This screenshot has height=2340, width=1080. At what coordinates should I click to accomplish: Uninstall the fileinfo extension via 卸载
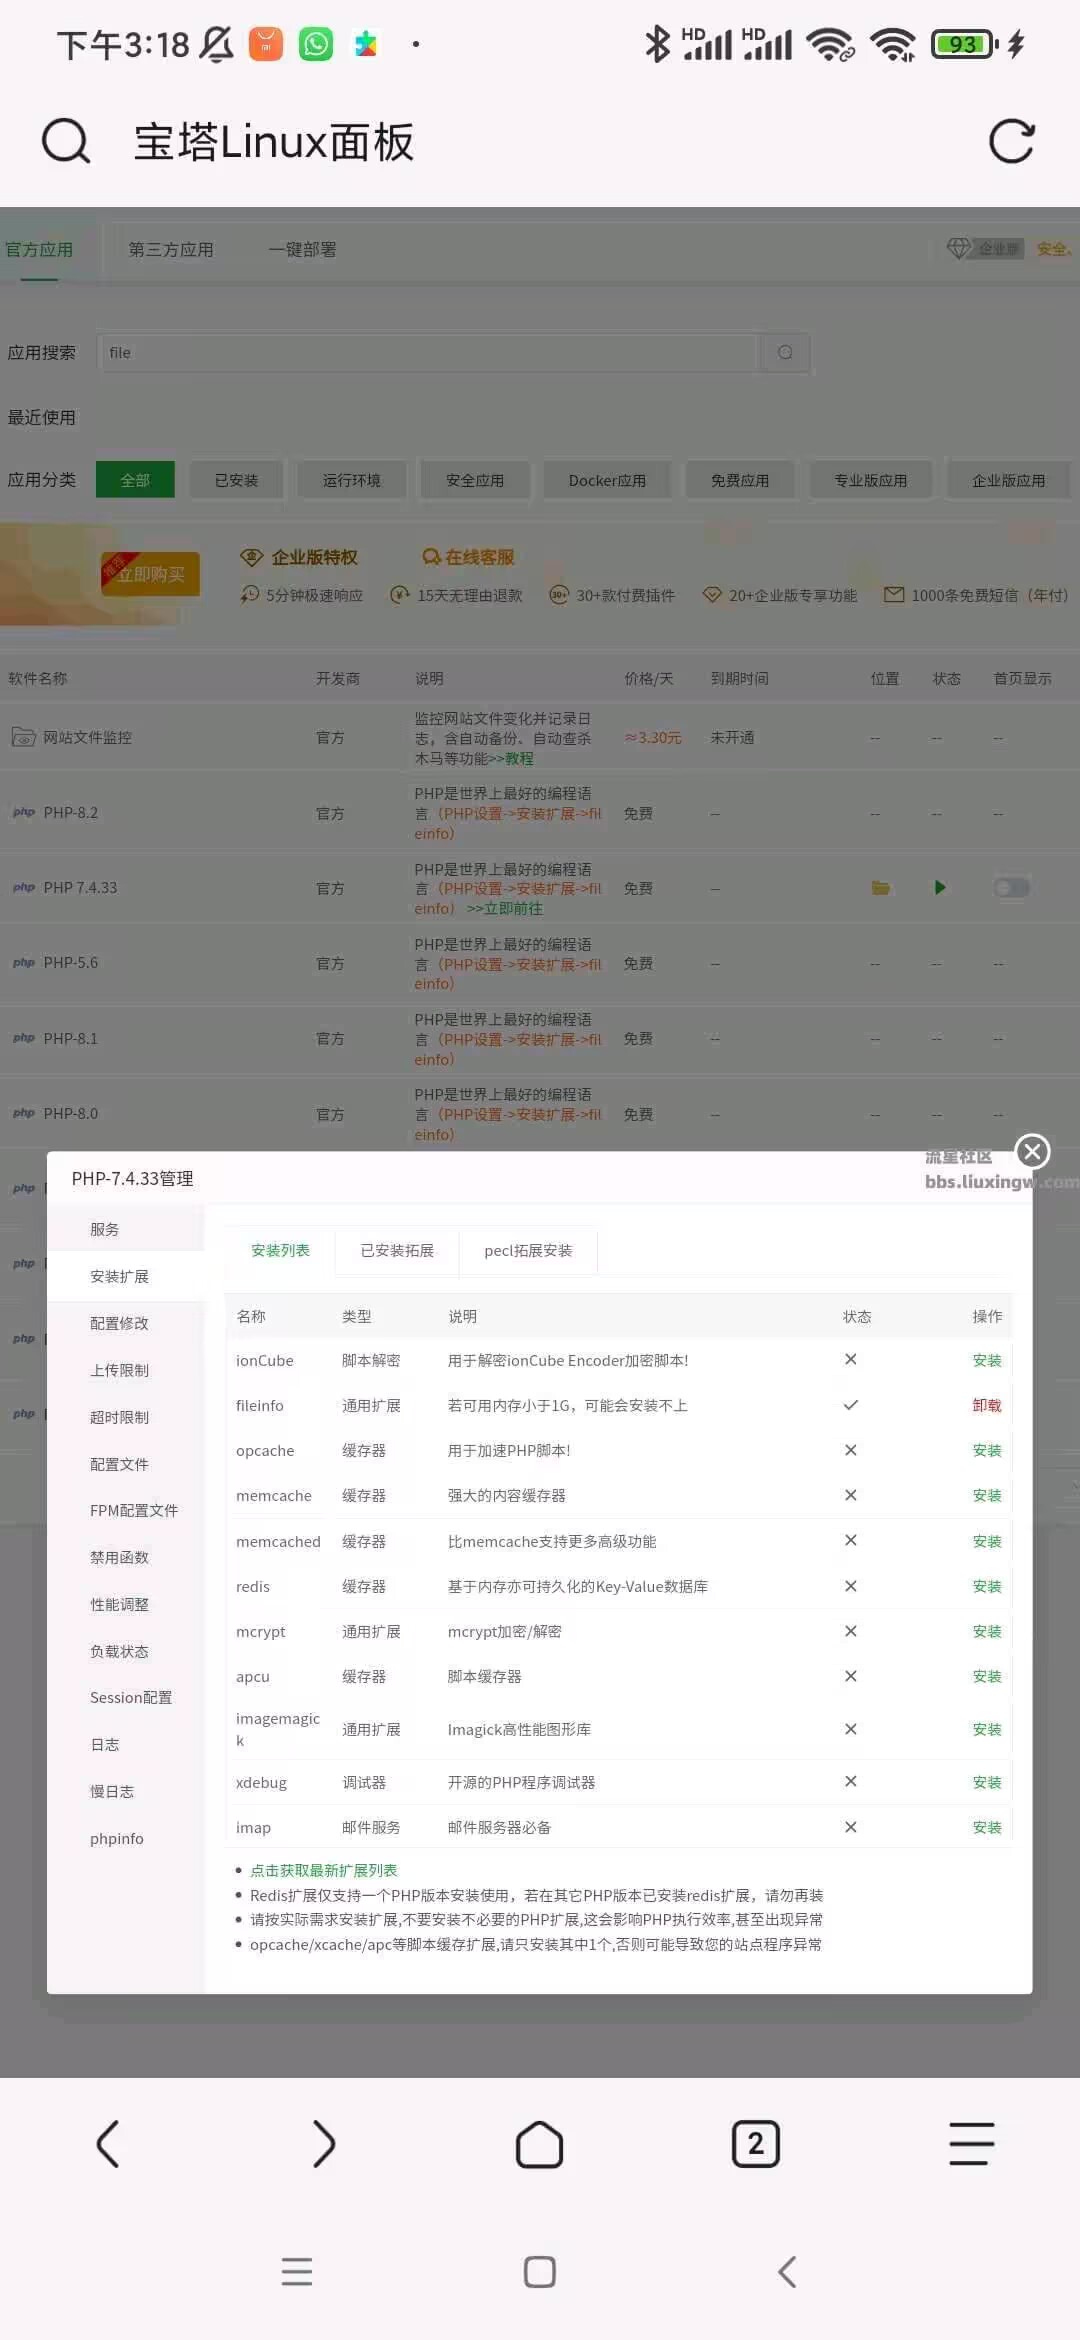tap(986, 1405)
